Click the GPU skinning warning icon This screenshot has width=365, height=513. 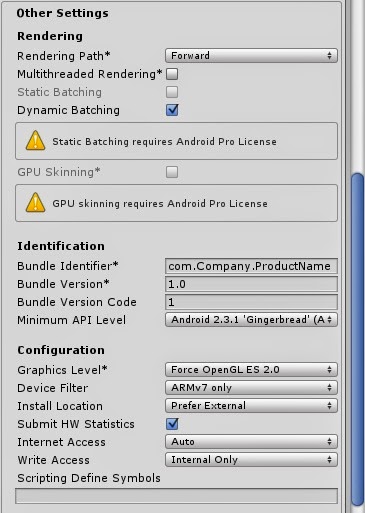[35, 203]
